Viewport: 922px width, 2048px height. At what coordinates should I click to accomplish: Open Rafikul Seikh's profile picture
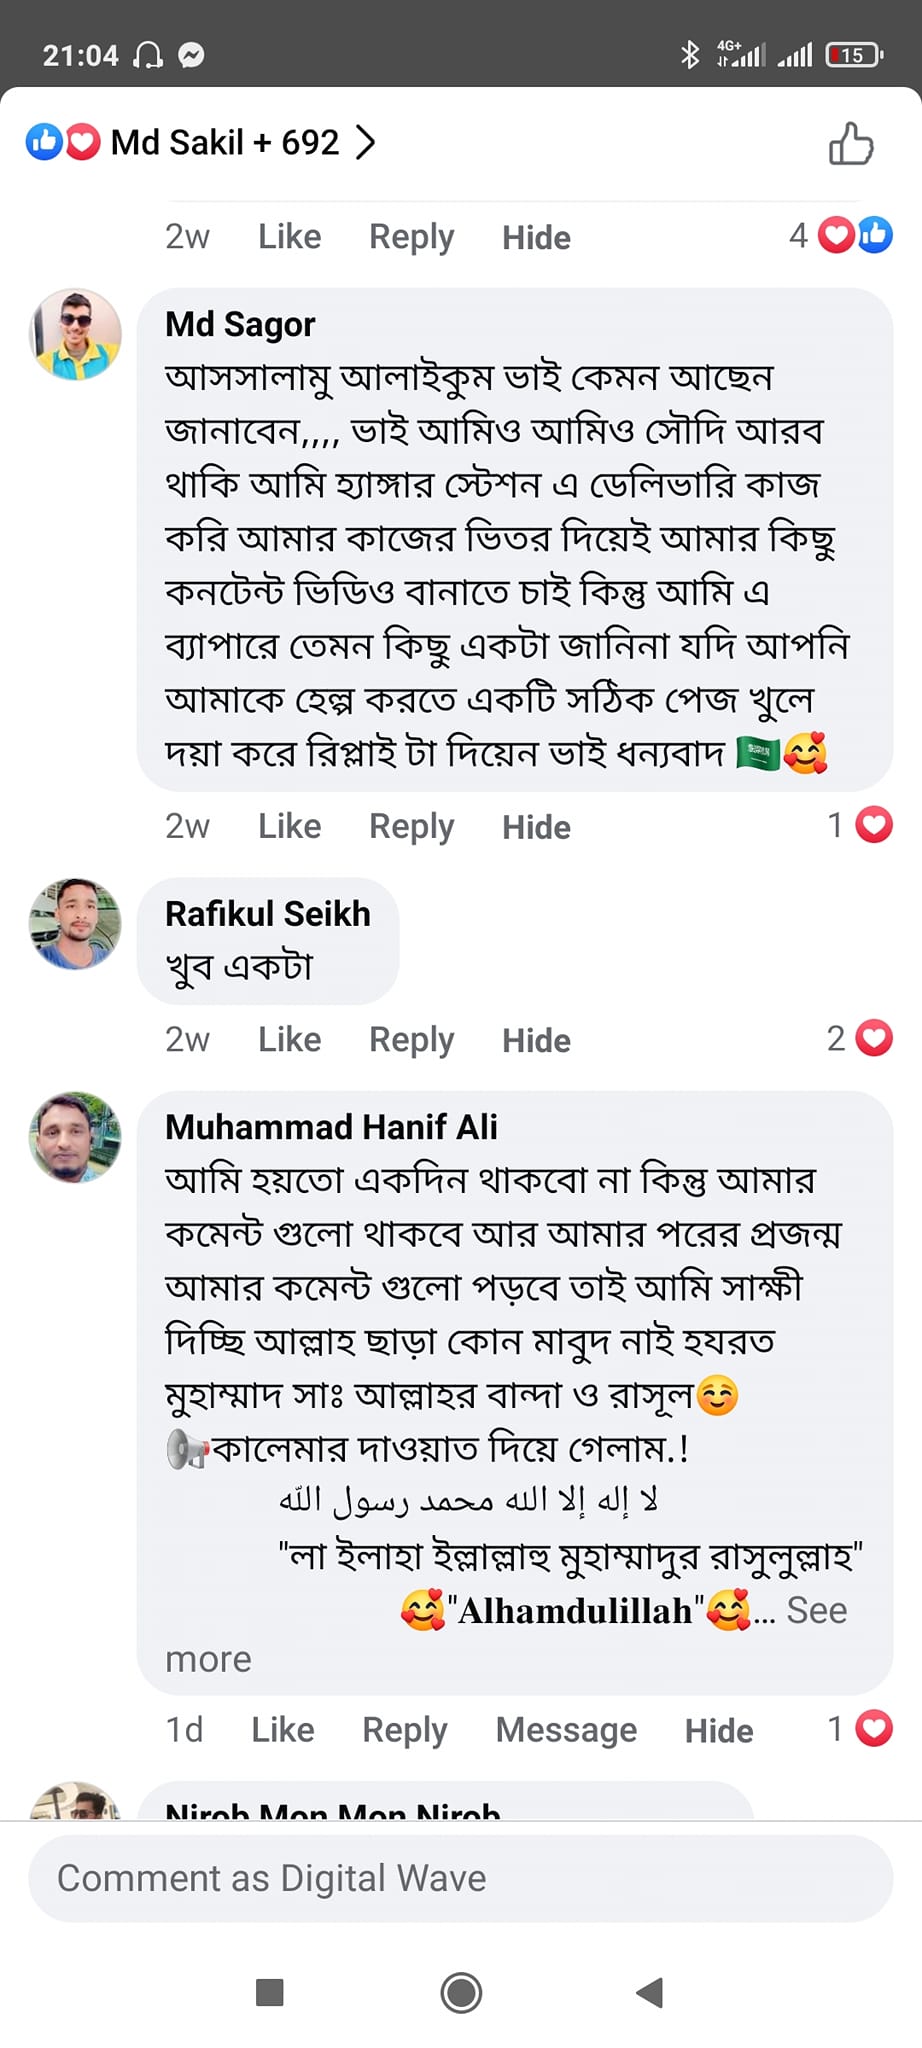point(76,924)
